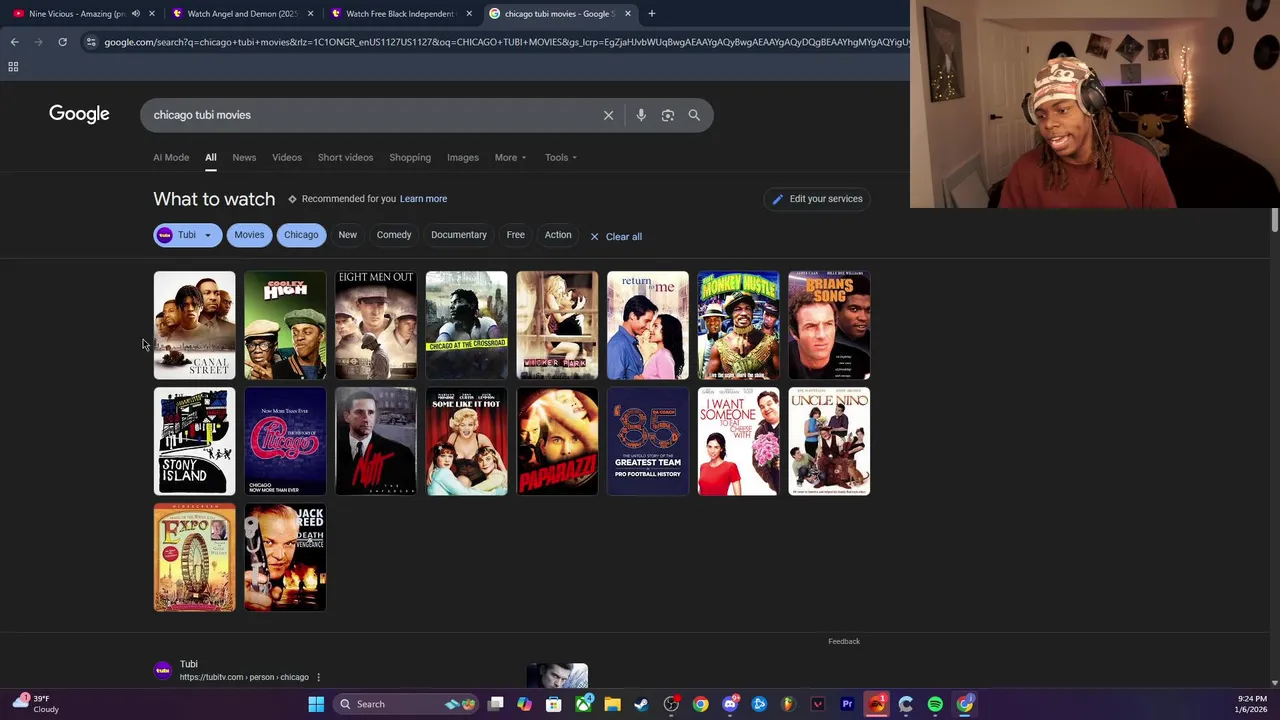The width and height of the screenshot is (1280, 720).
Task: Enable the Documentary filter chip
Action: [459, 235]
